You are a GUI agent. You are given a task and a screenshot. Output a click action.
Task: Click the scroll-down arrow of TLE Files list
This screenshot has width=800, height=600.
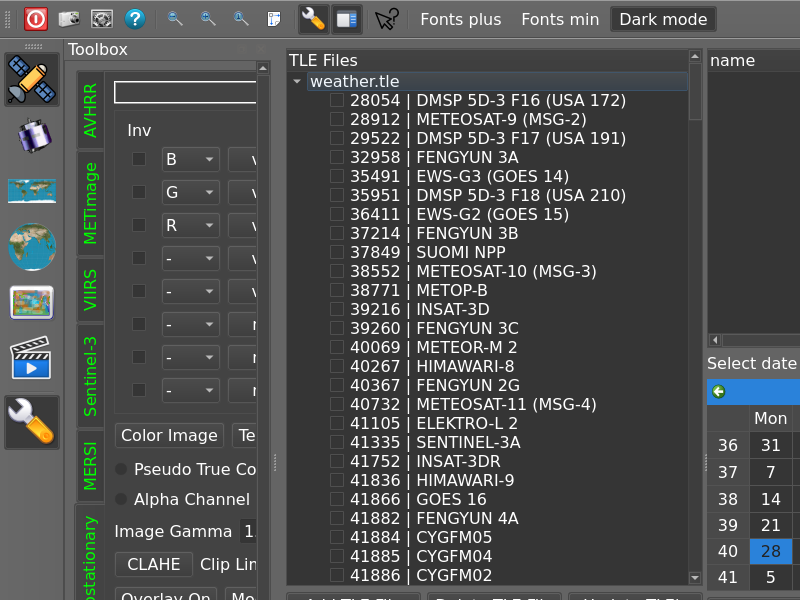(695, 578)
